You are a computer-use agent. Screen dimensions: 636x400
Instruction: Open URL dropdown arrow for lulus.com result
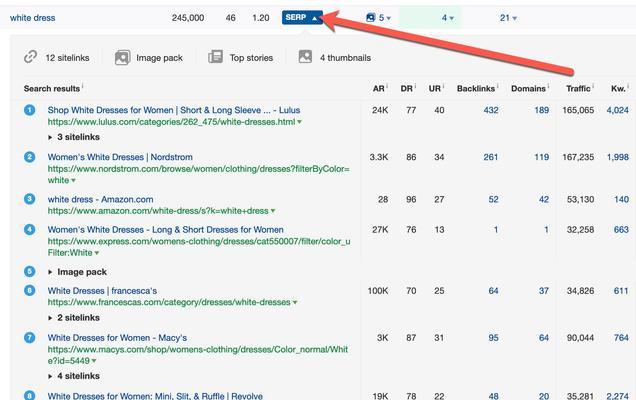(x=299, y=122)
